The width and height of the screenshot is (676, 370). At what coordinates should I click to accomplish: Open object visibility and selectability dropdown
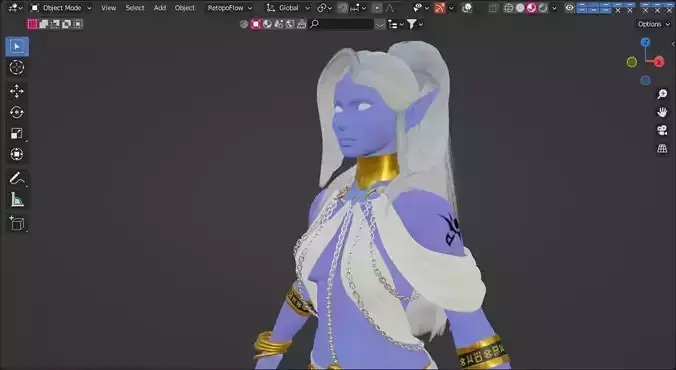(x=420, y=8)
